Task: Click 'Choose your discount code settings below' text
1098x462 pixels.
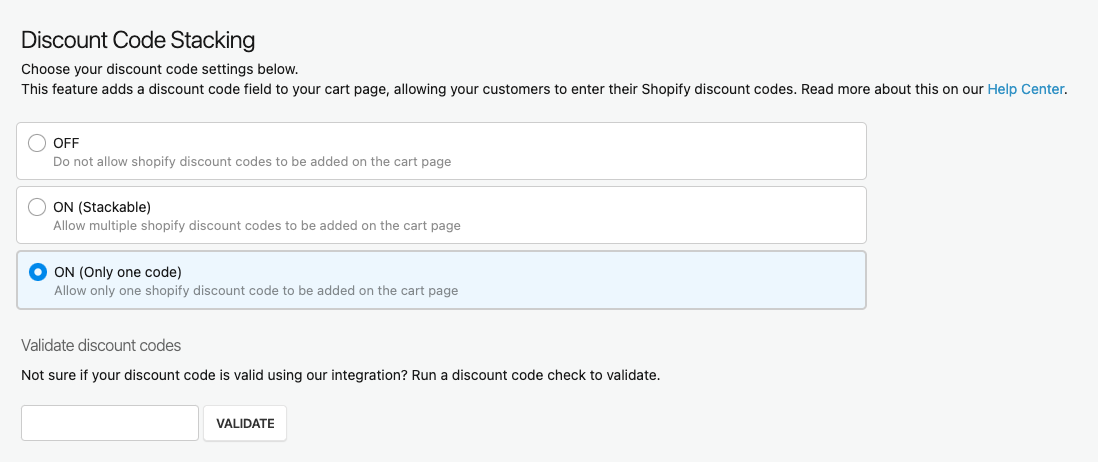Action: point(160,69)
